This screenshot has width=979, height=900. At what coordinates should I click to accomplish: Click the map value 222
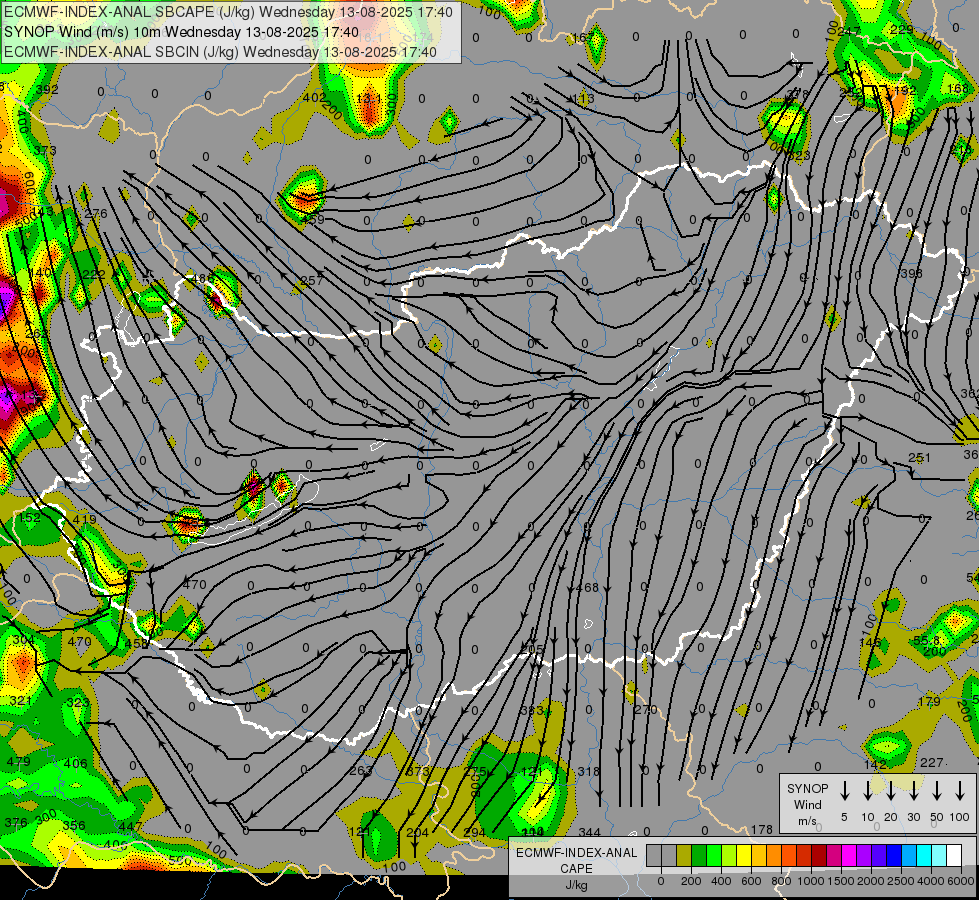[94, 274]
